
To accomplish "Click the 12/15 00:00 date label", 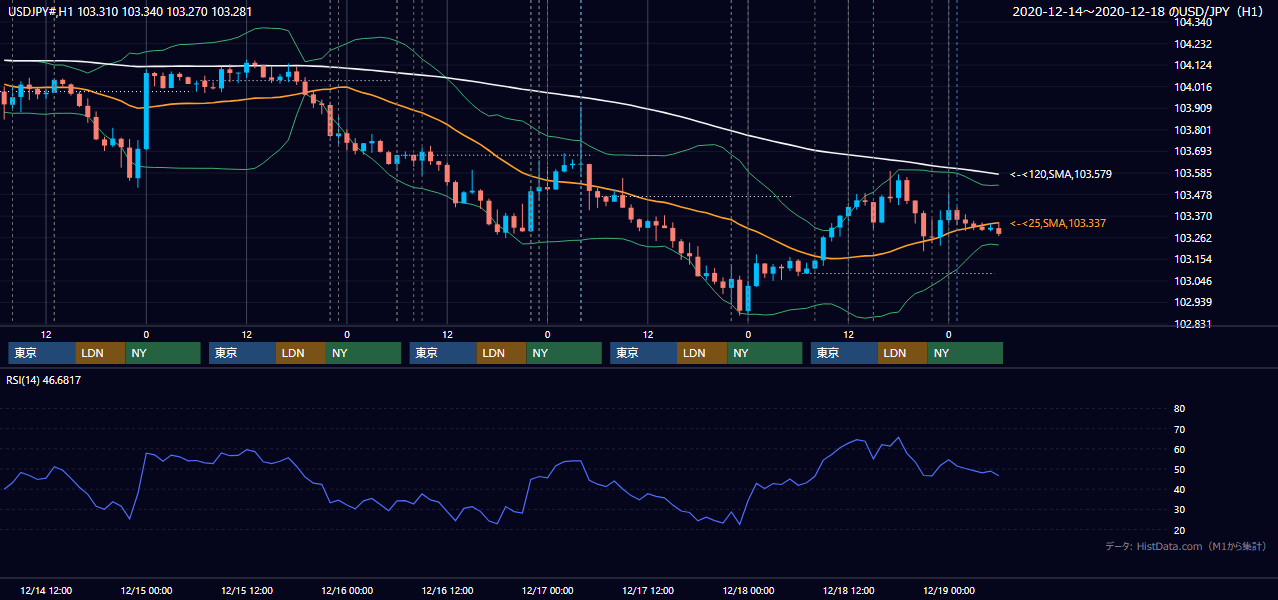I will point(146,590).
